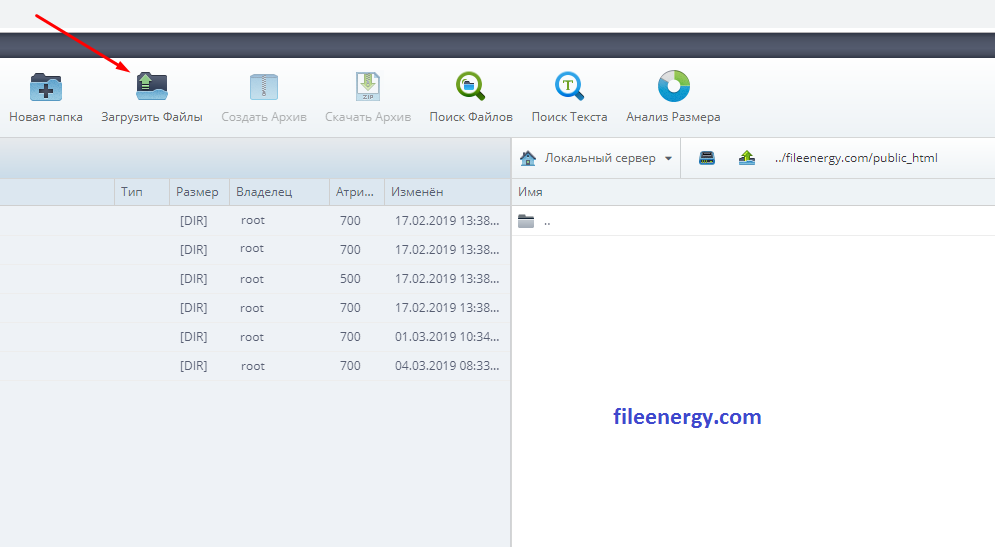Image resolution: width=995 pixels, height=547 pixels.
Task: Click the ../fileenergy.com/public_html path field
Action: (x=855, y=158)
